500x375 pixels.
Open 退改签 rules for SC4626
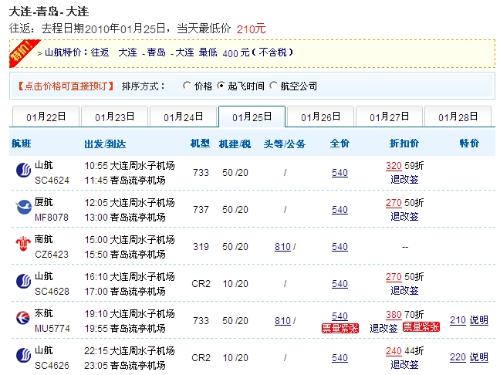pyautogui.click(x=404, y=365)
